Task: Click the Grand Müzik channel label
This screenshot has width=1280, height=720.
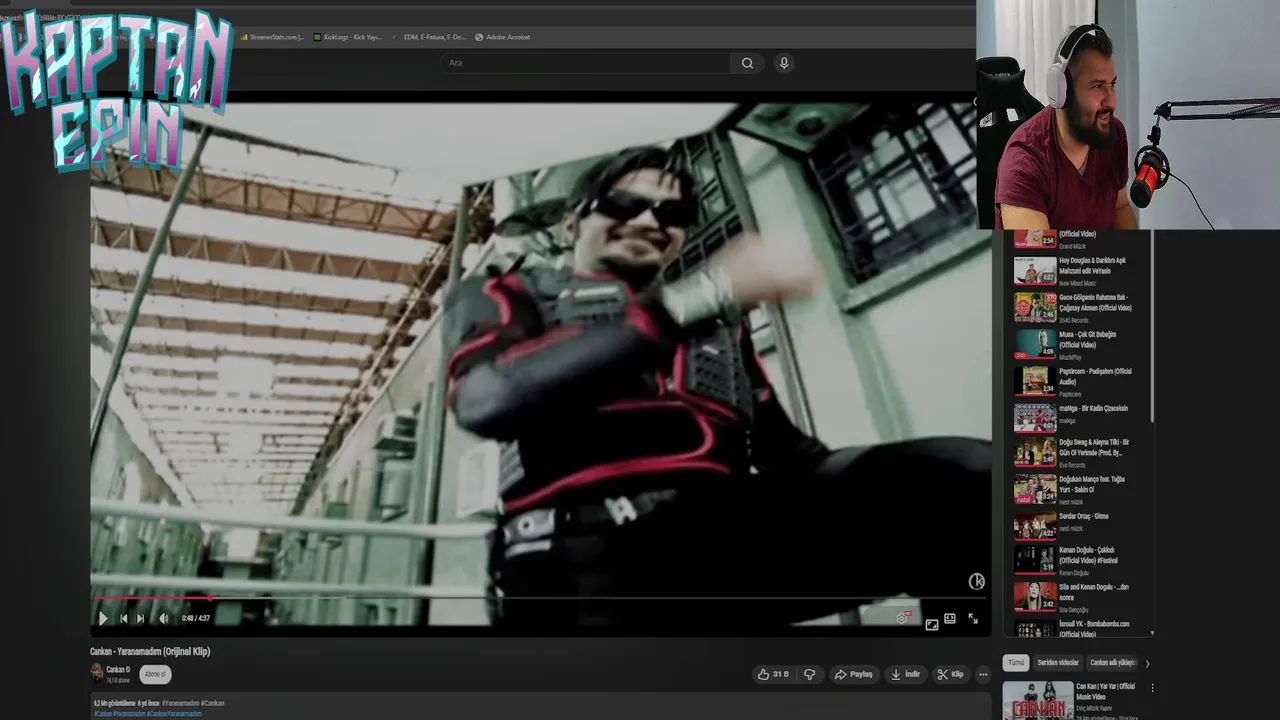Action: pyautogui.click(x=1071, y=246)
